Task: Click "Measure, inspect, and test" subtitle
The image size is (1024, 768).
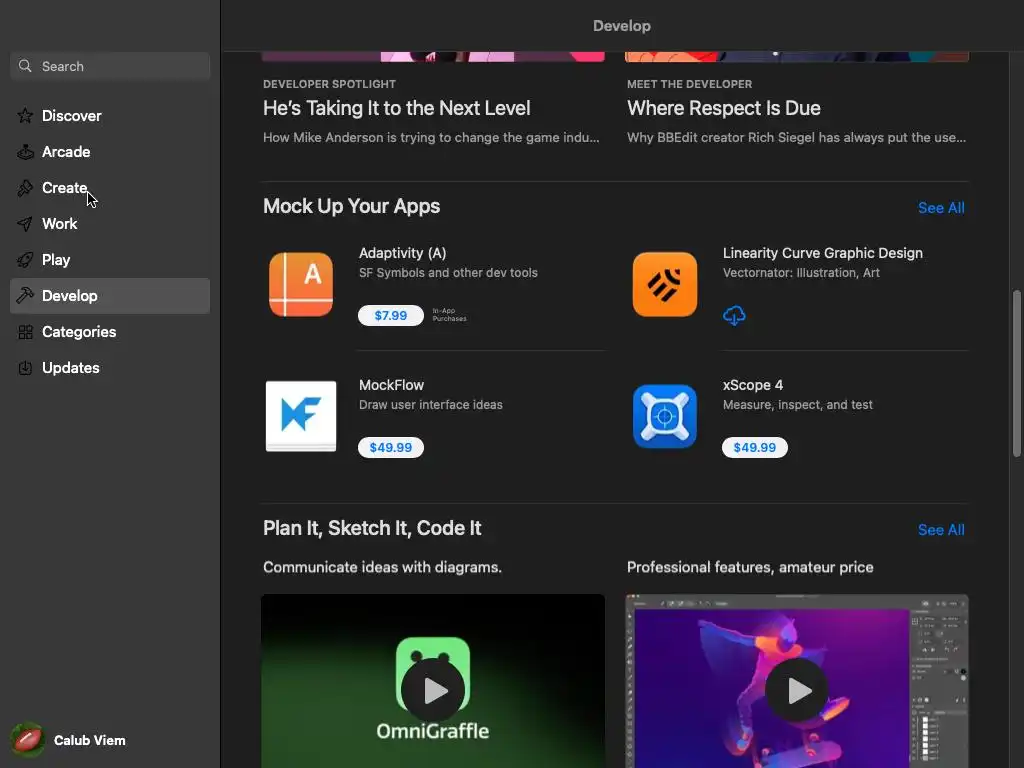Action: pos(797,405)
